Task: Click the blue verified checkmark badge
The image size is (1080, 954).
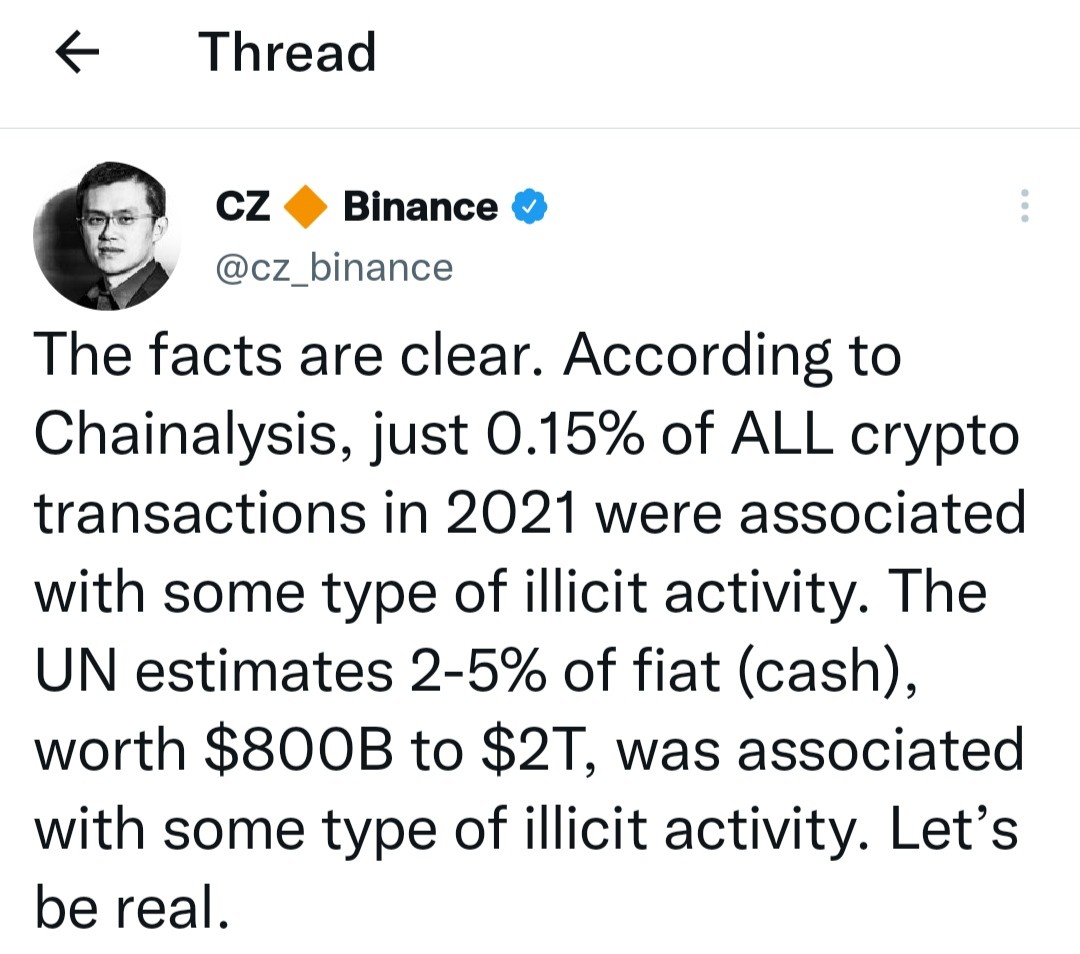Action: [x=529, y=206]
